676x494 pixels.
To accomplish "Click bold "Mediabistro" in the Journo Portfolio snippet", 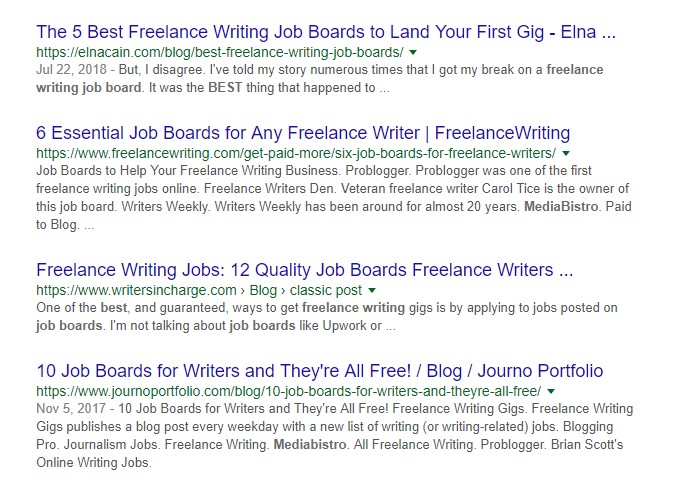I will tap(310, 445).
